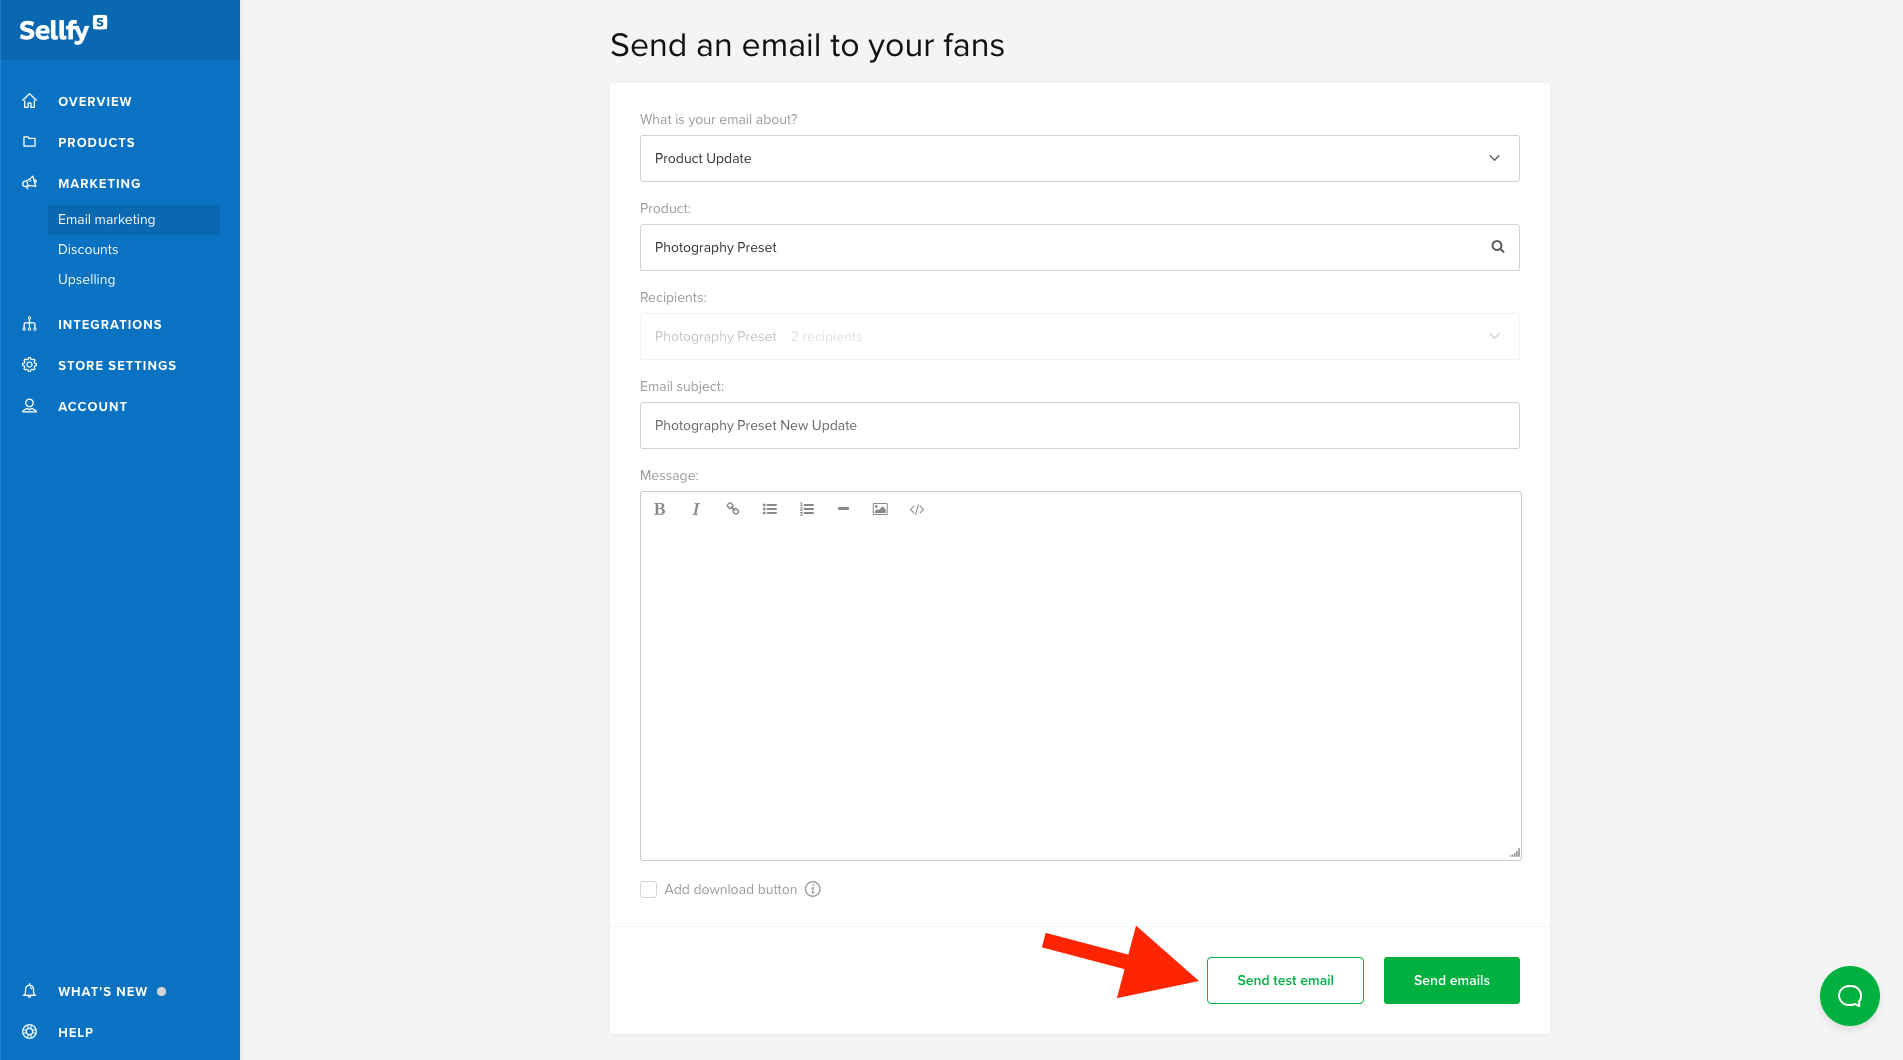Click the Email subject input field
Viewport: 1903px width, 1060px height.
(x=1080, y=425)
